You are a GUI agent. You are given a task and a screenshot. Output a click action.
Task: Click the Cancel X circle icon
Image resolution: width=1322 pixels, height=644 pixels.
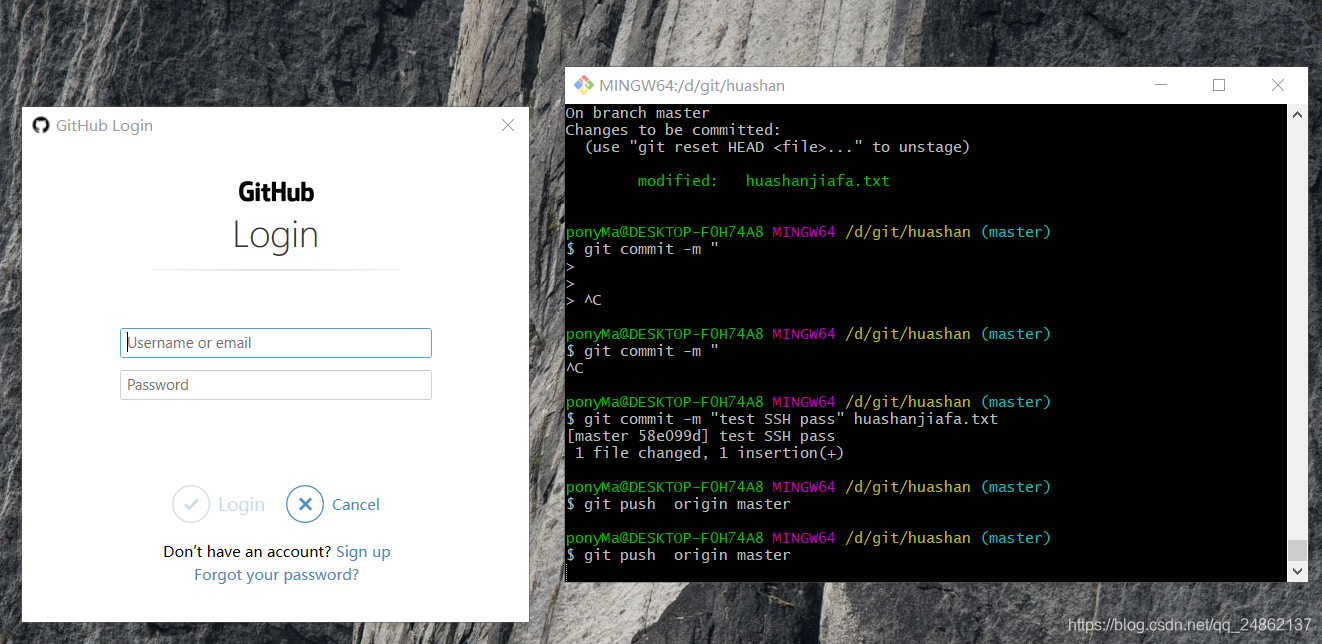305,504
